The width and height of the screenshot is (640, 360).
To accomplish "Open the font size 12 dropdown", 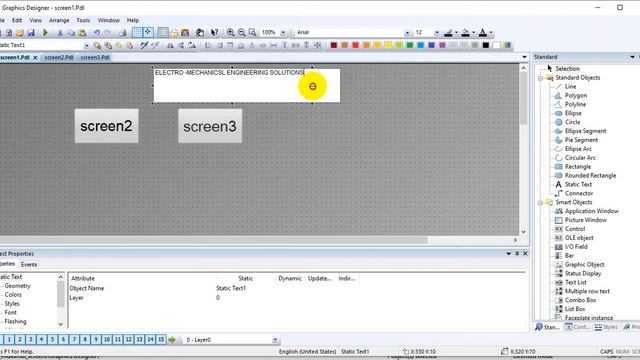I will click(x=437, y=33).
